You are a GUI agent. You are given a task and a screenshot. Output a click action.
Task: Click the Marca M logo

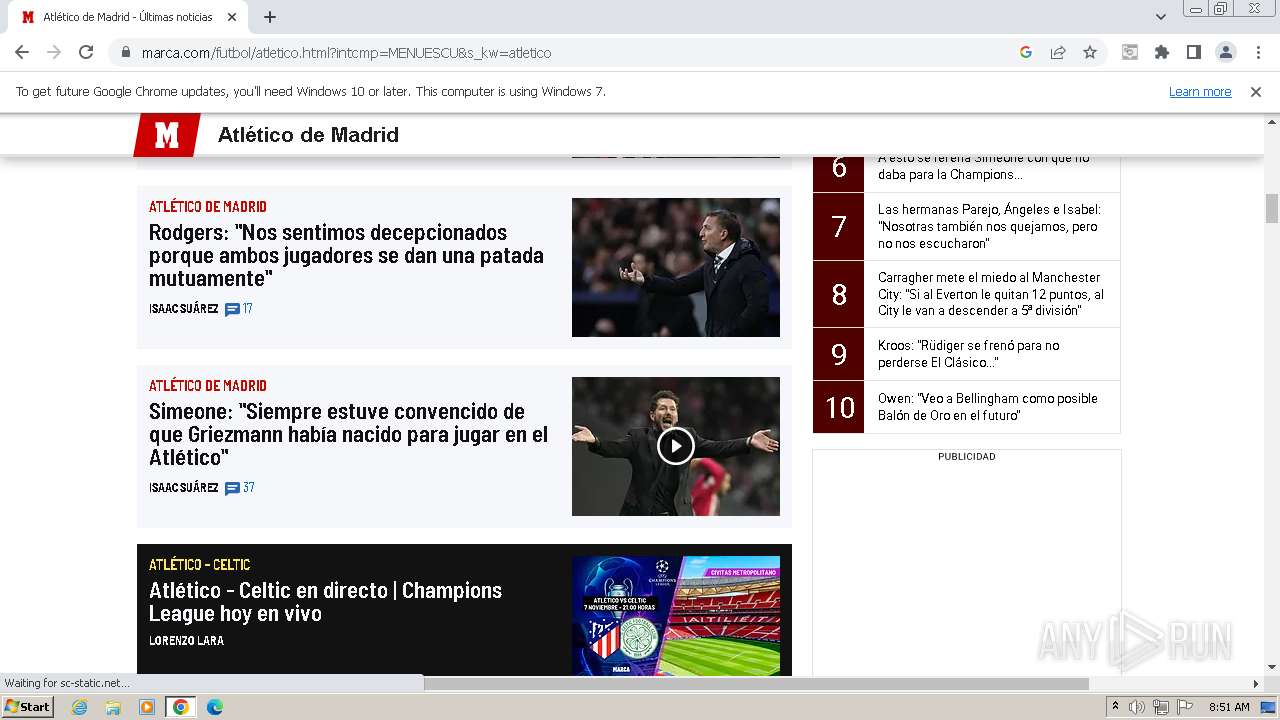pyautogui.click(x=167, y=135)
